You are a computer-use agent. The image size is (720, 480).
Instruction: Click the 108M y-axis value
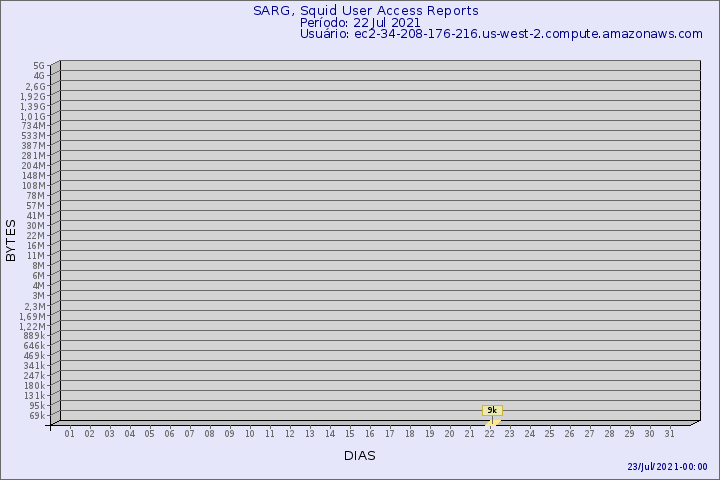pyautogui.click(x=34, y=186)
